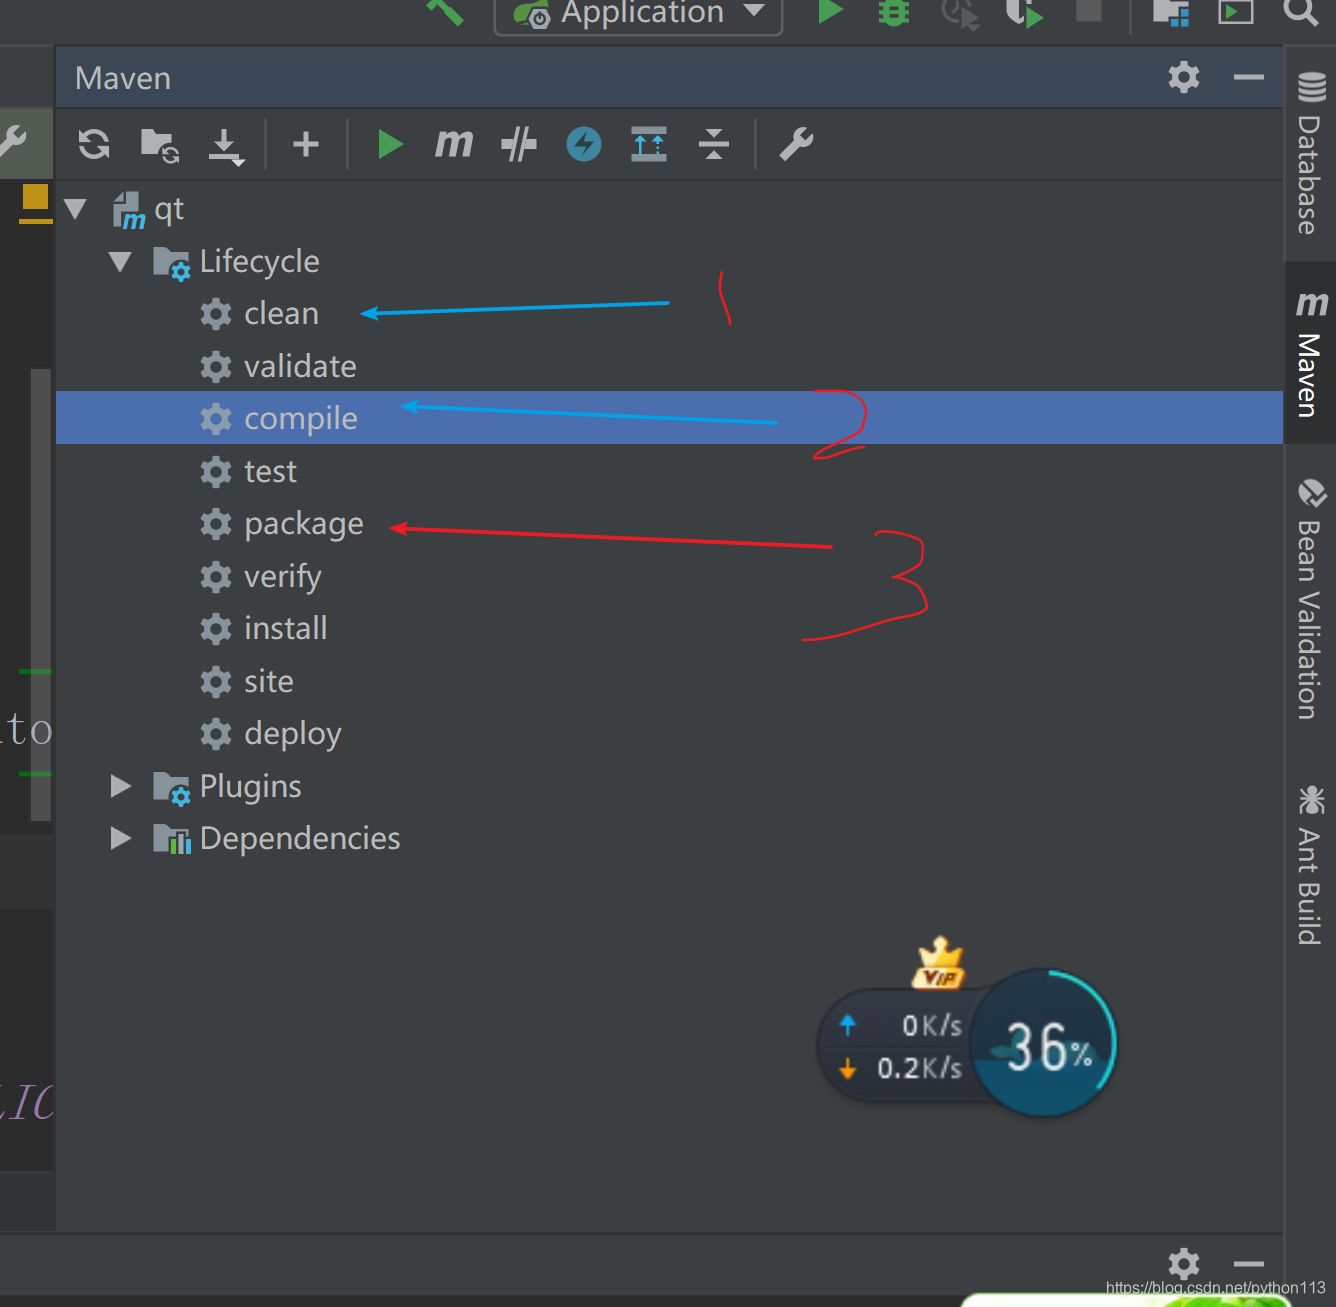Toggle Offline Mode icon in Maven toolbar

pyautogui.click(x=519, y=144)
